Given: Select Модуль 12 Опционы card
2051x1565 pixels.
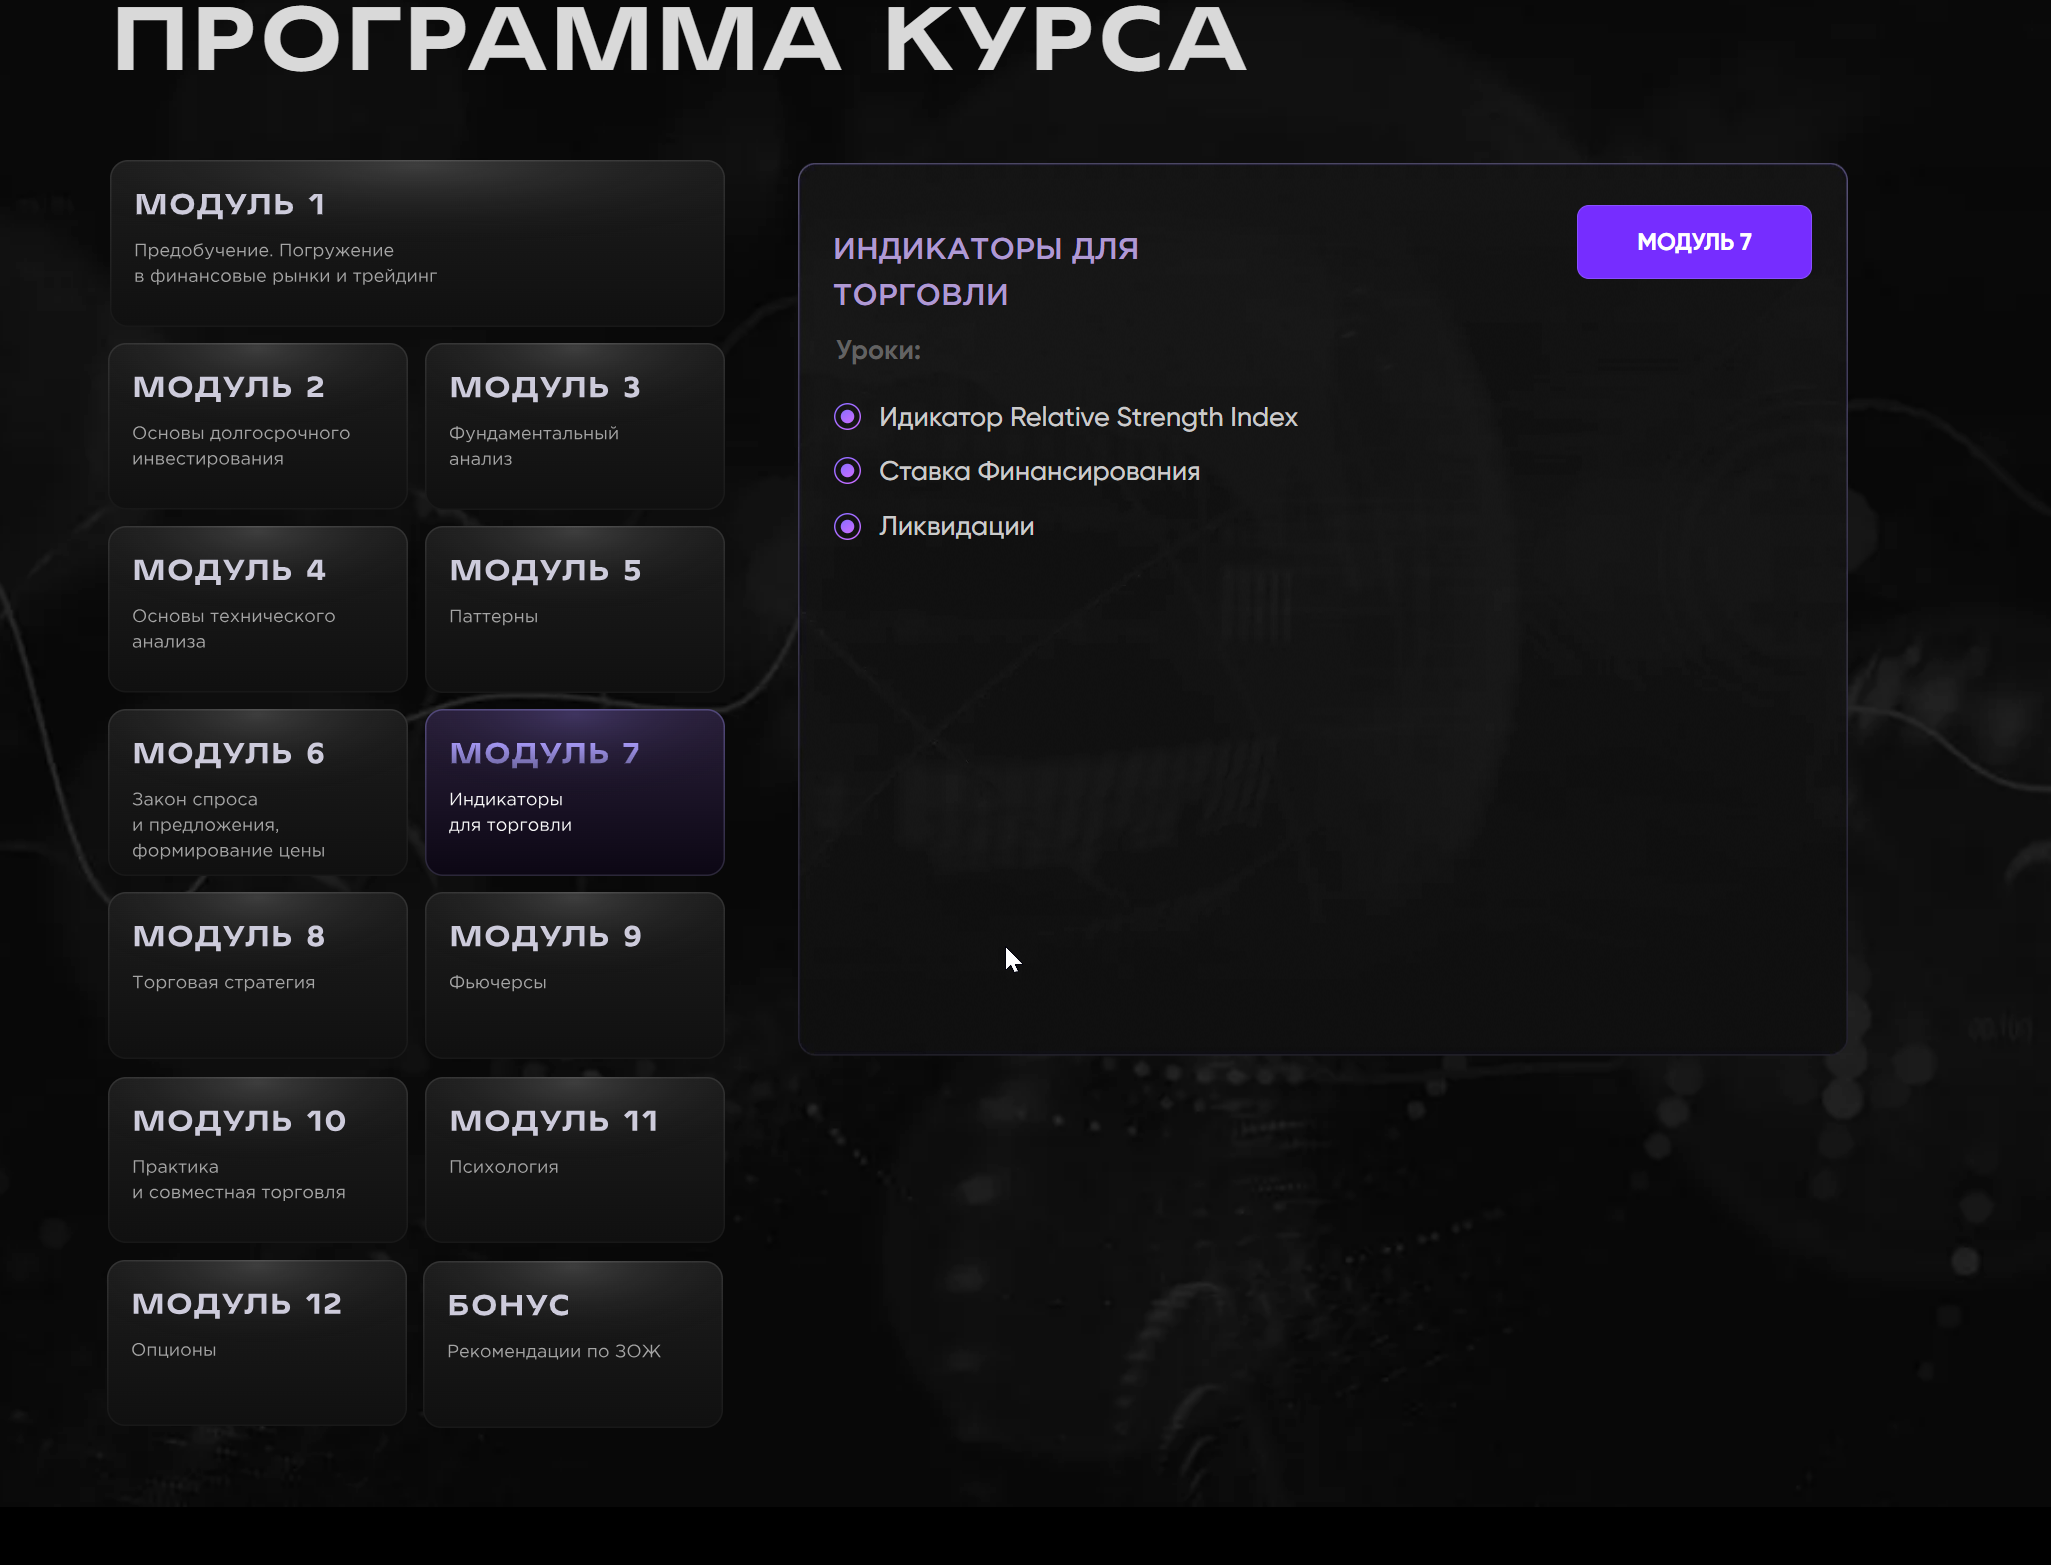Looking at the screenshot, I should pyautogui.click(x=256, y=1342).
